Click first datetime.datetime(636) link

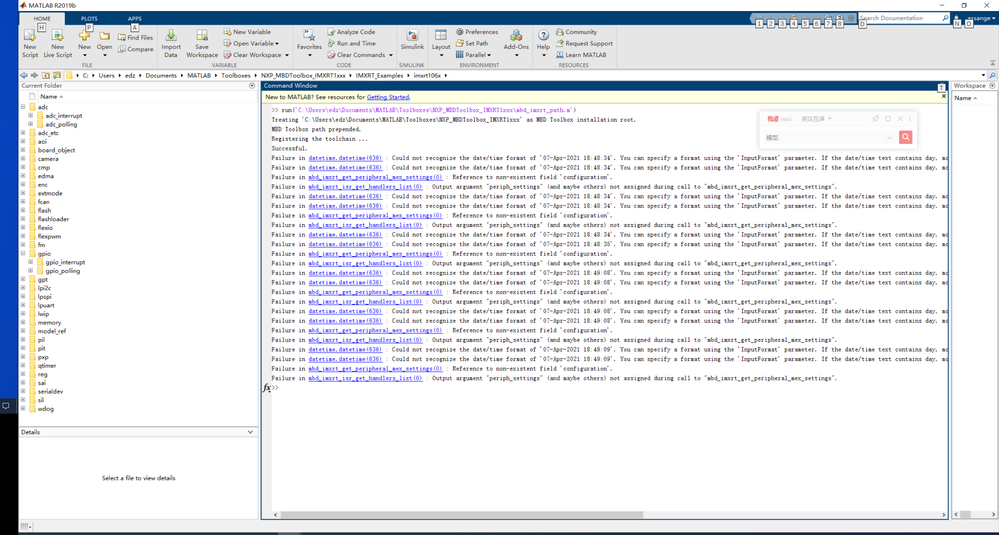click(x=345, y=158)
